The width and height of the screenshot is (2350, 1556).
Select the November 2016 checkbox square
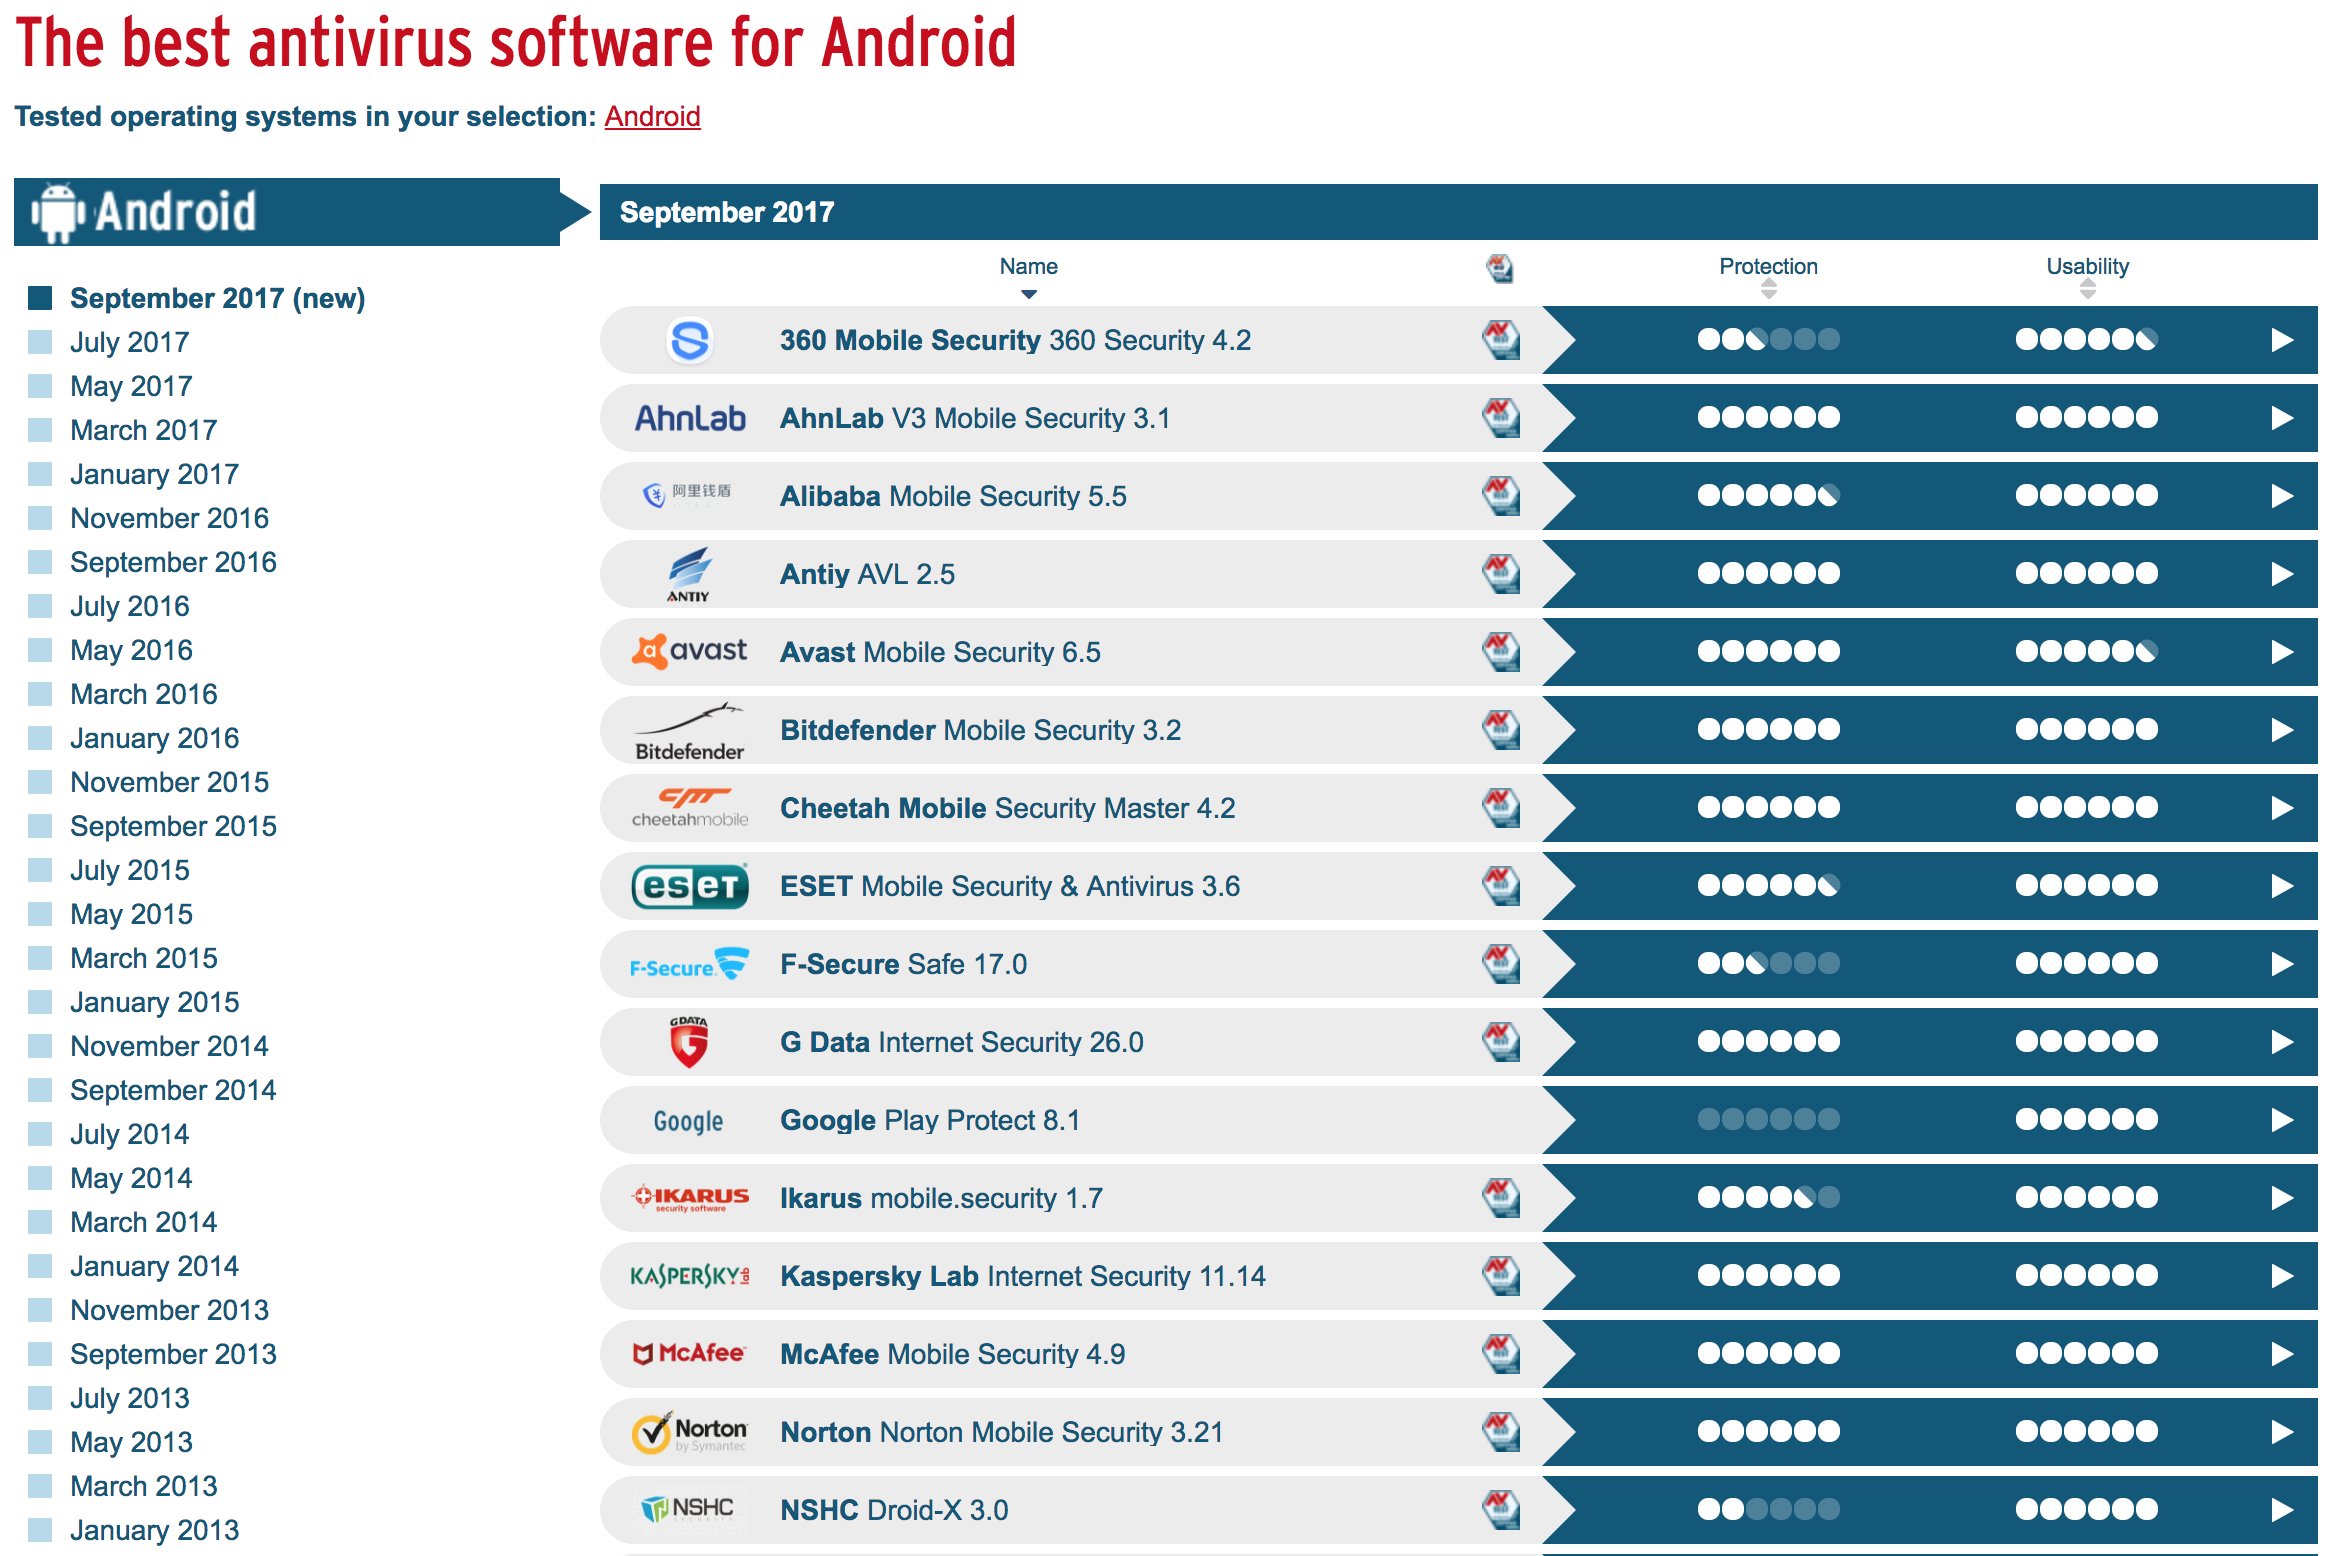click(40, 518)
